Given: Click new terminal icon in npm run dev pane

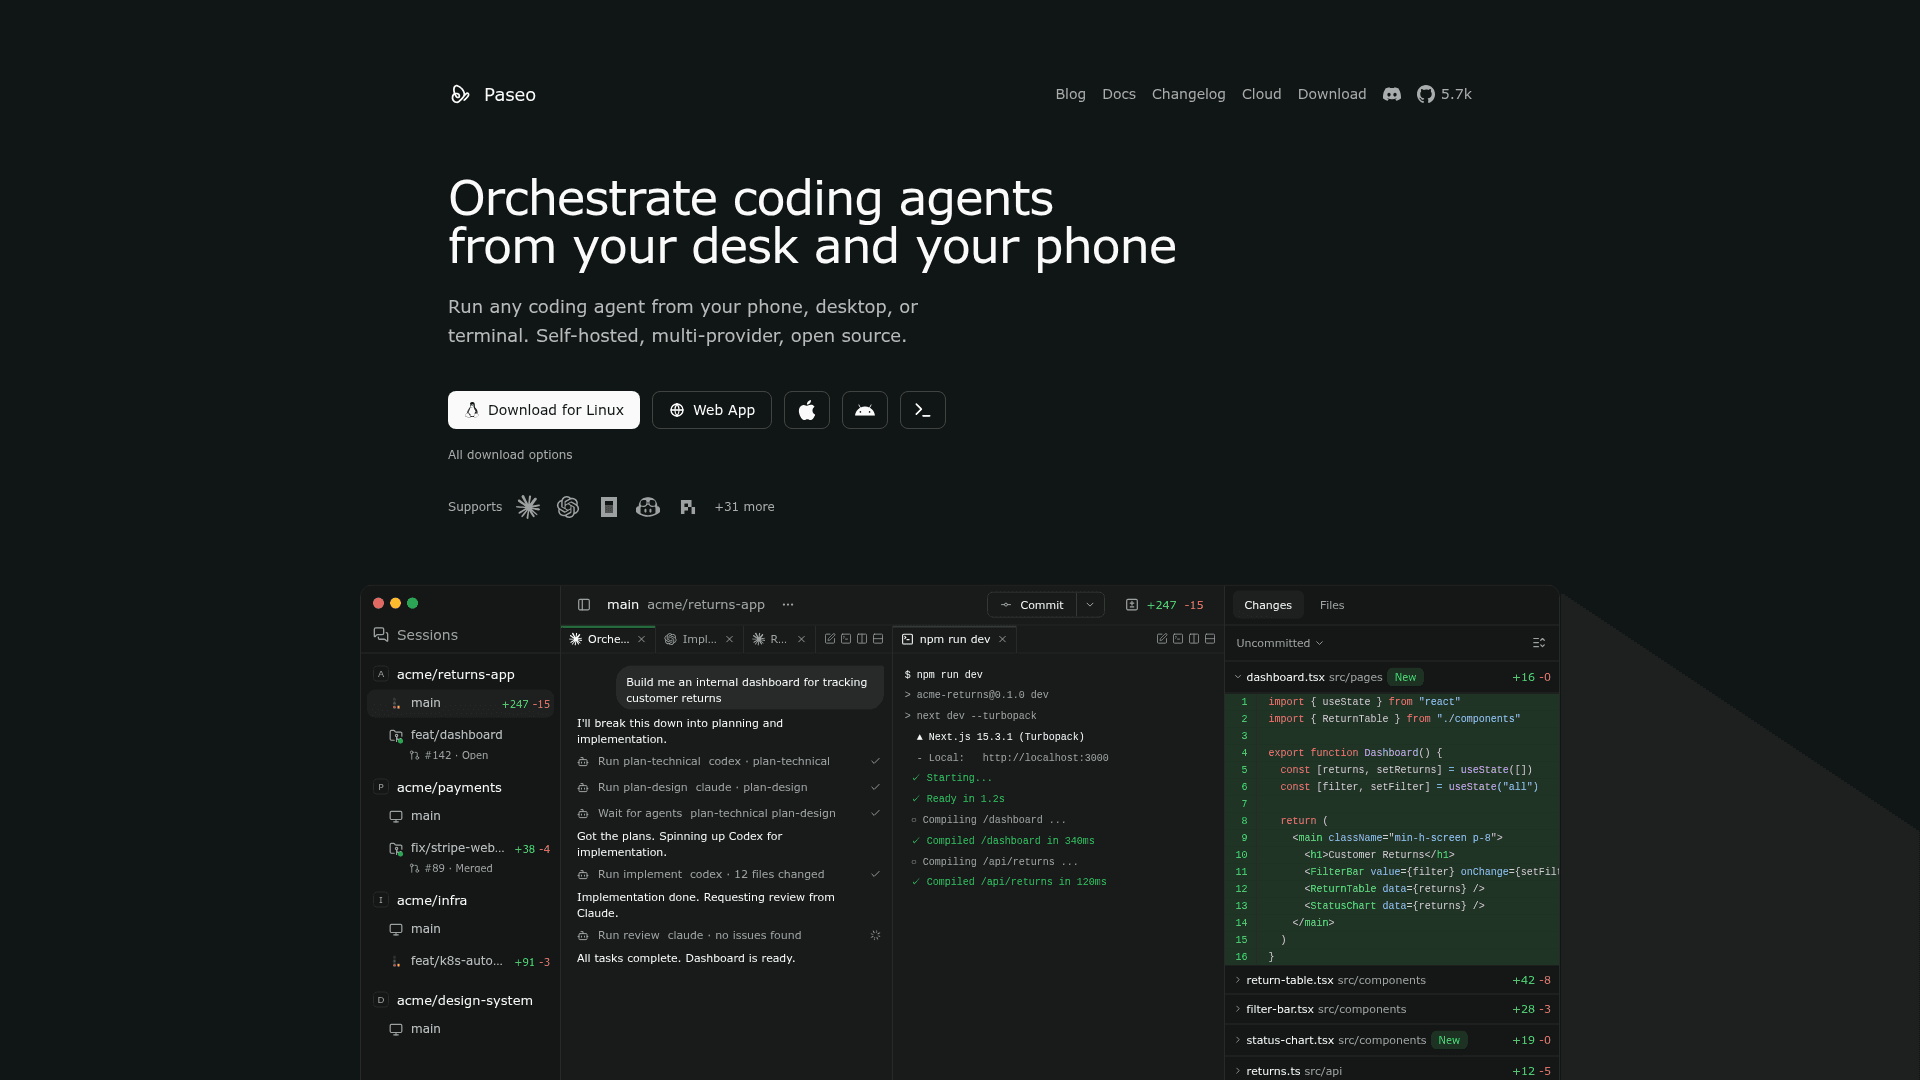Looking at the screenshot, I should tap(1178, 639).
